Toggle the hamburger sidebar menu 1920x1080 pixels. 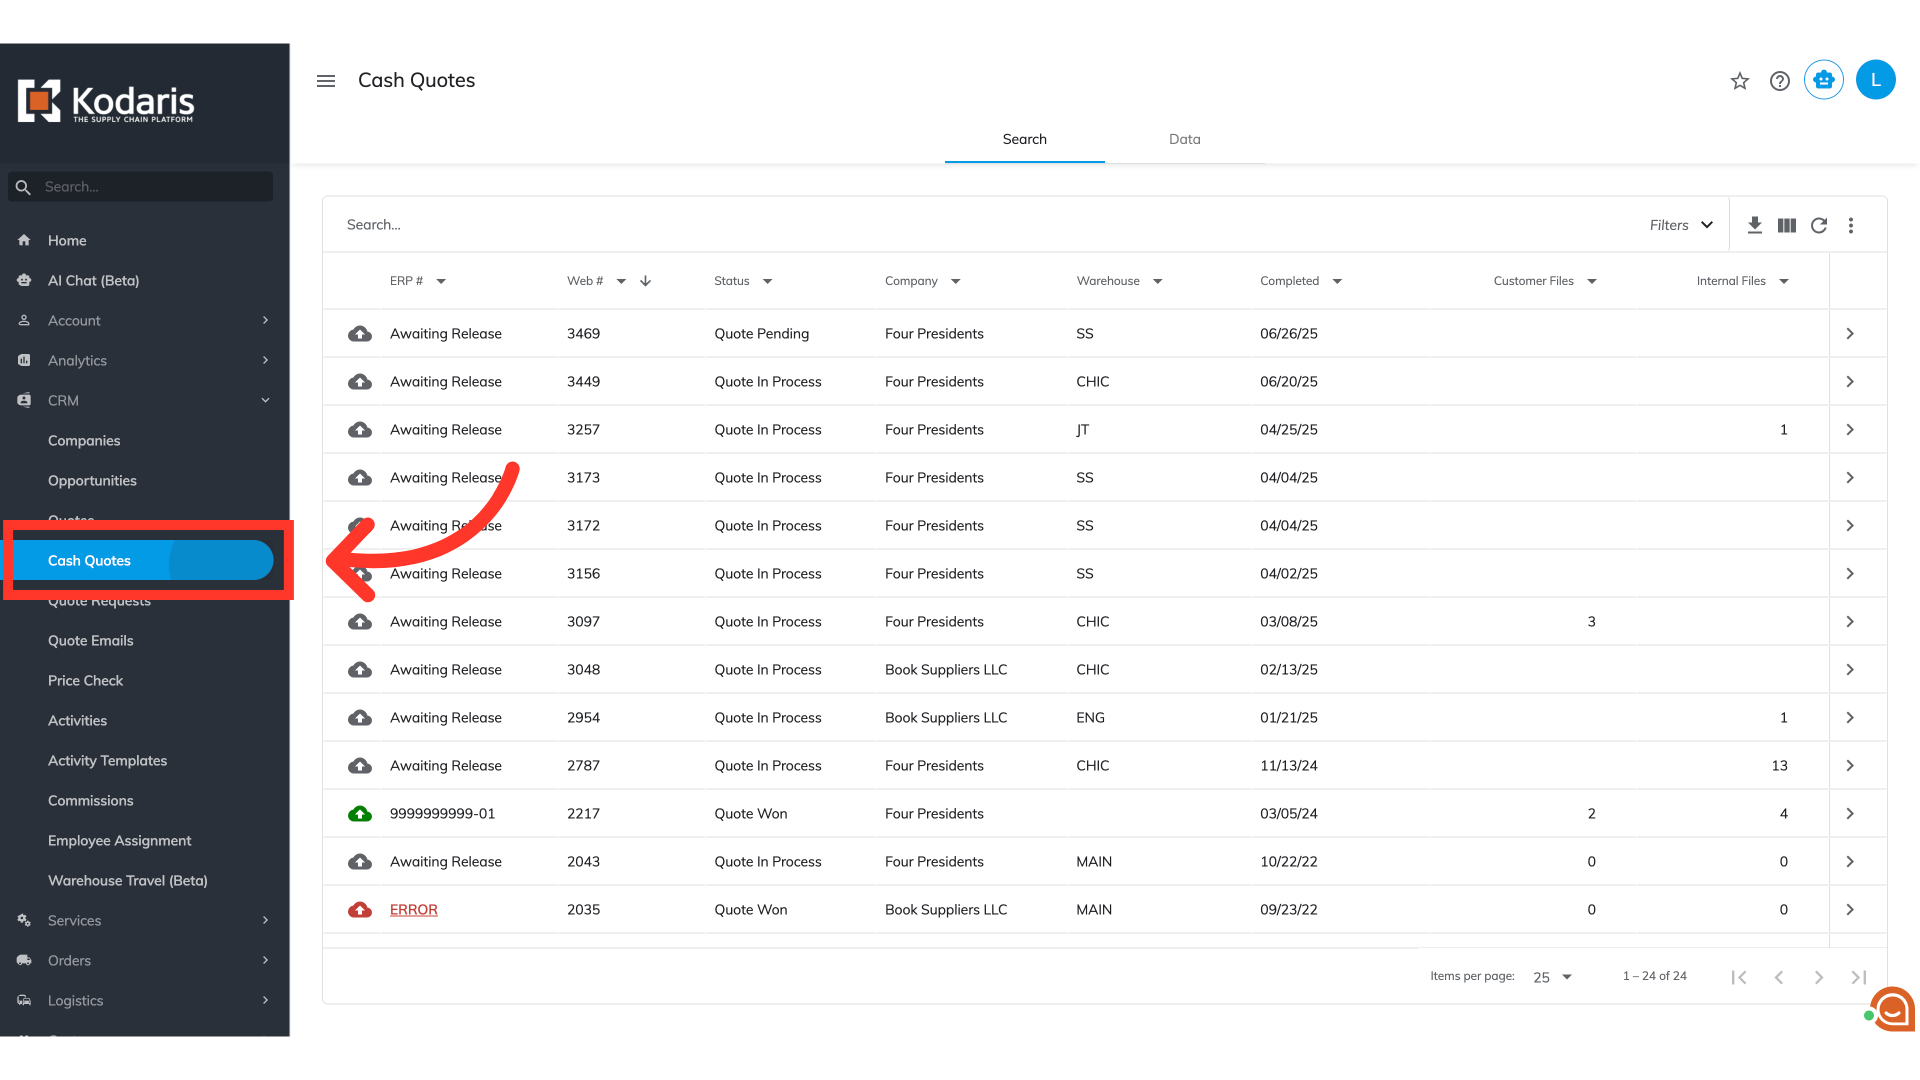pos(326,81)
